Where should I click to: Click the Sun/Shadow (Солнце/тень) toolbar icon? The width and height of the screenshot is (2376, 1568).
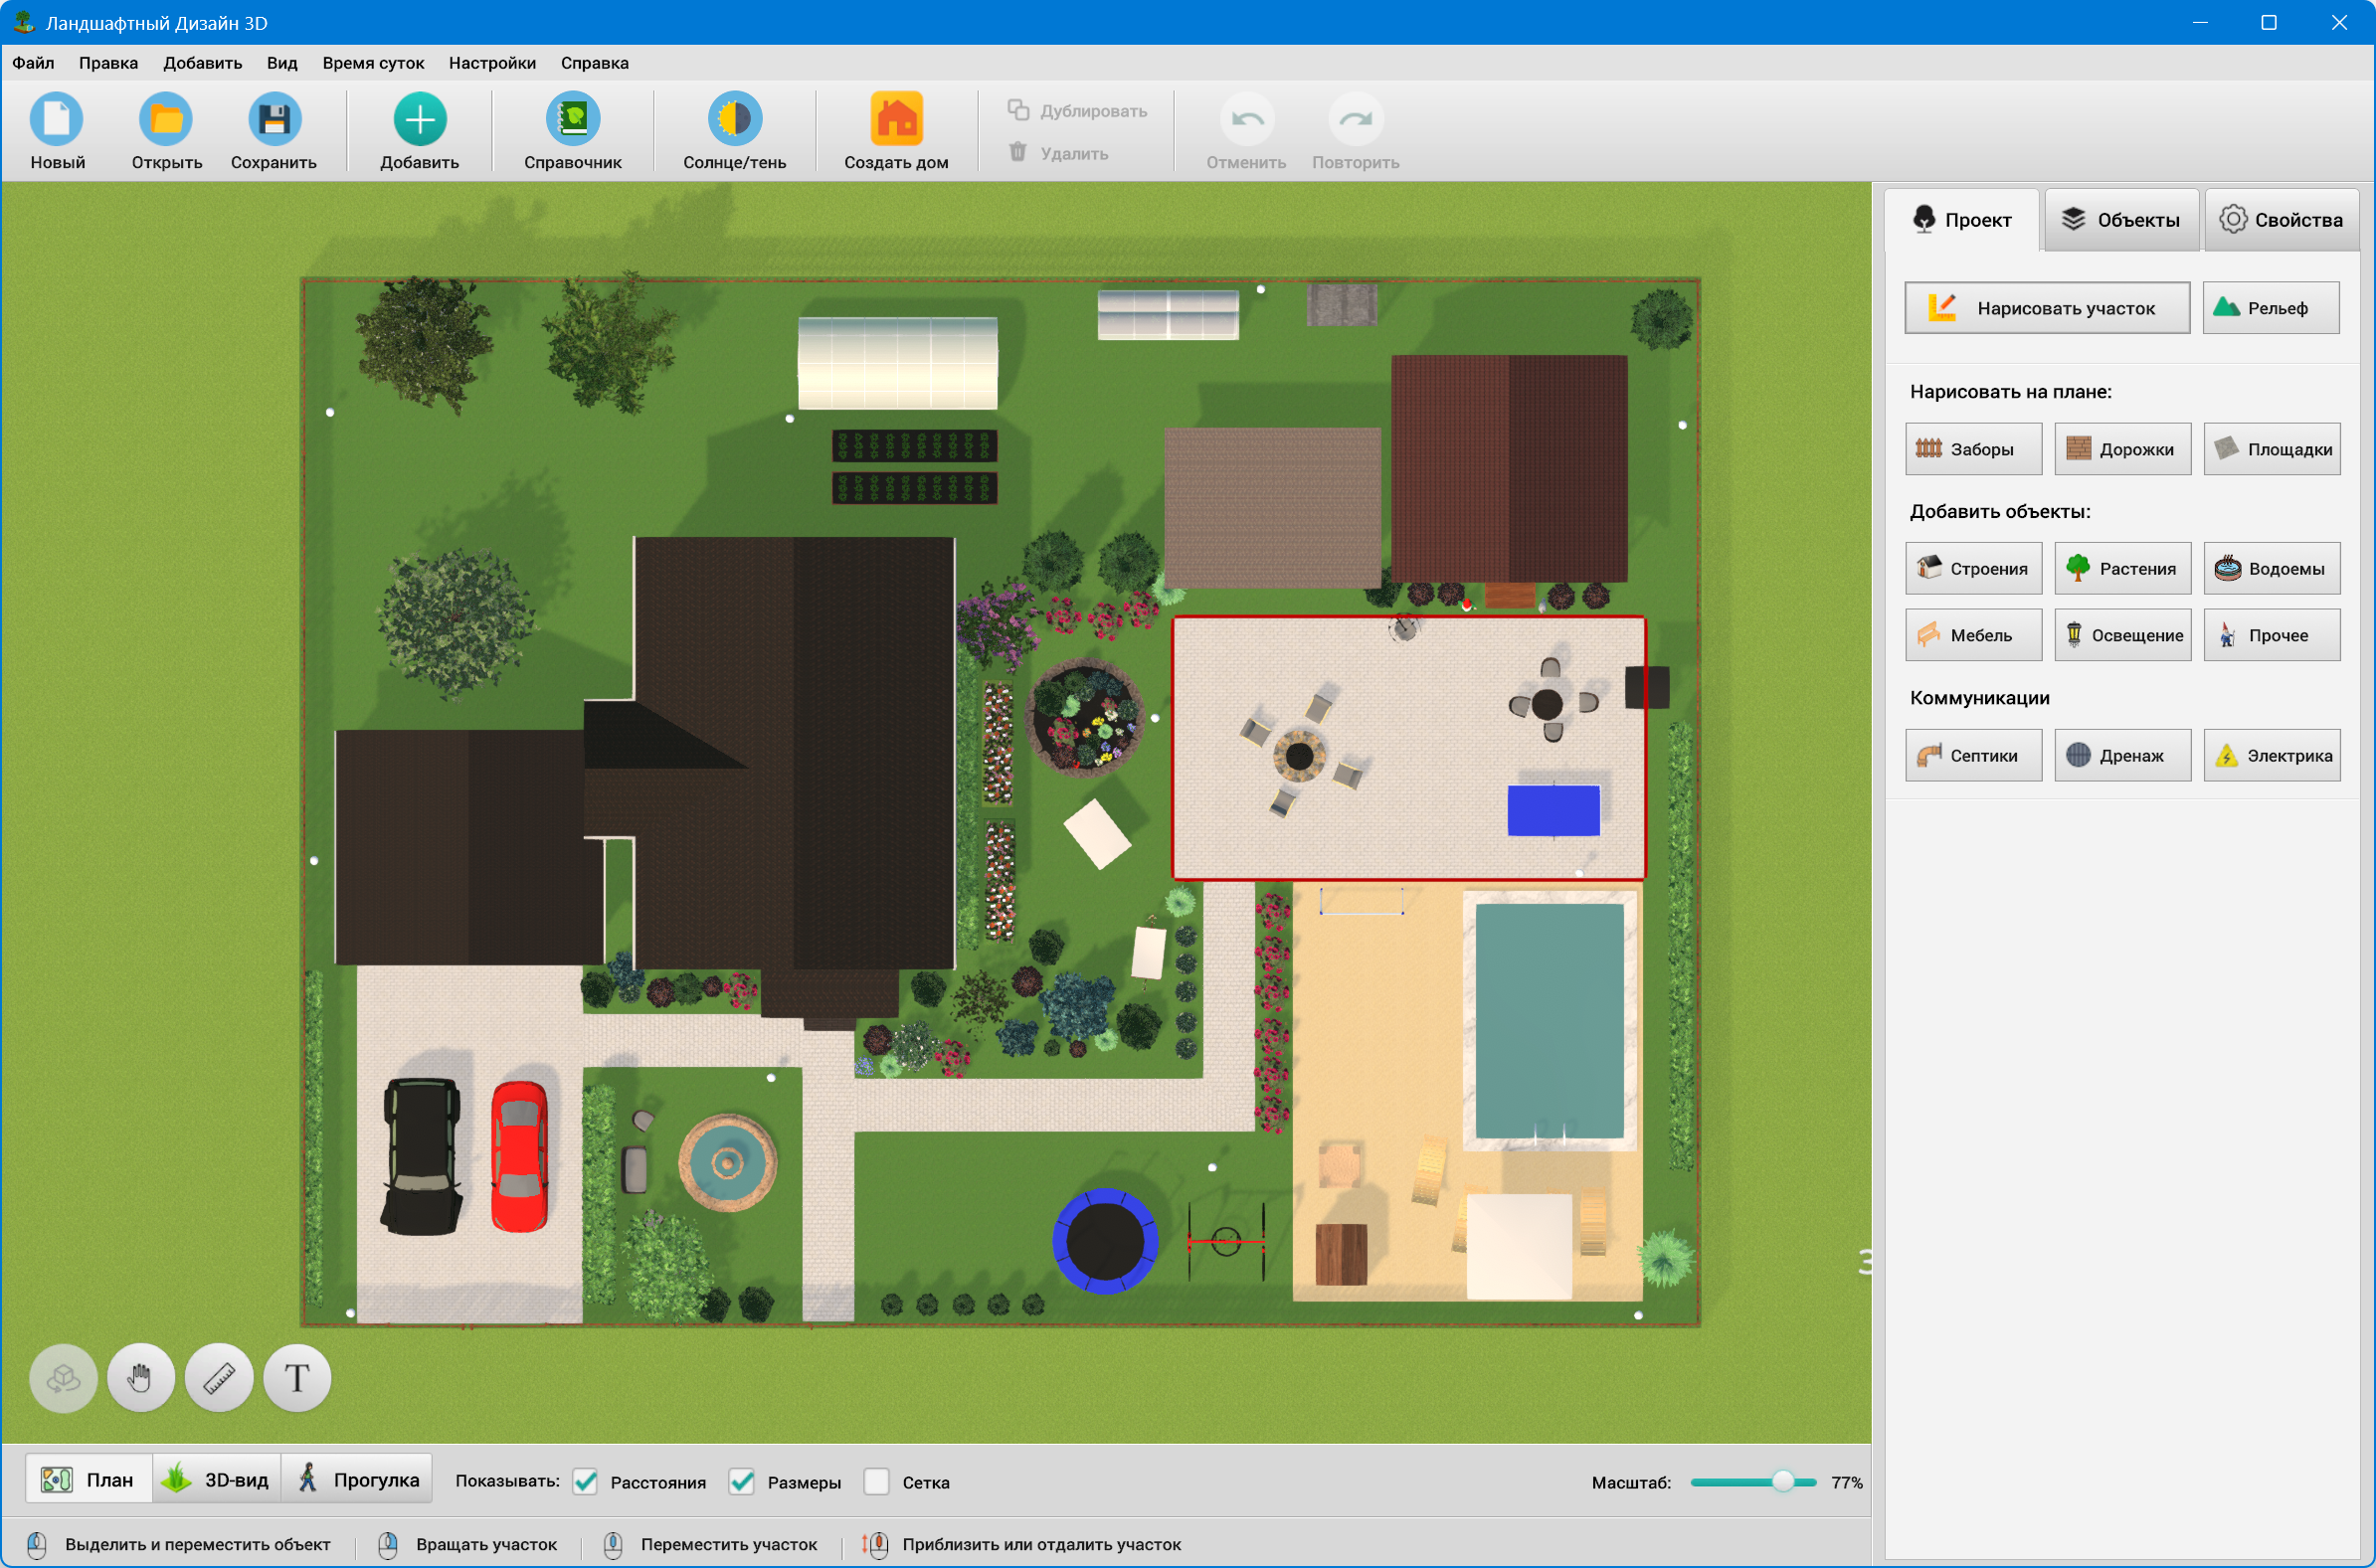point(734,120)
